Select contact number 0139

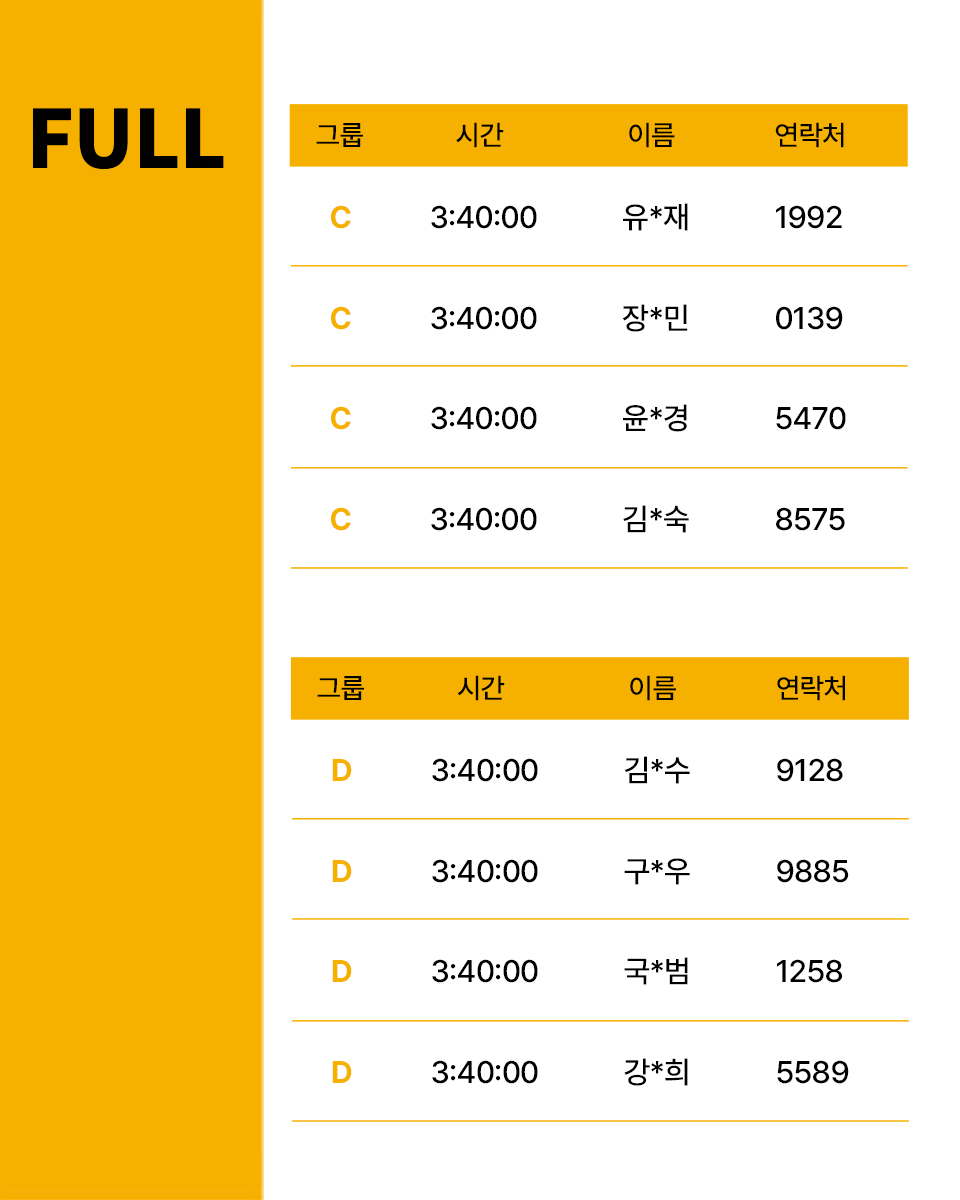tap(808, 318)
